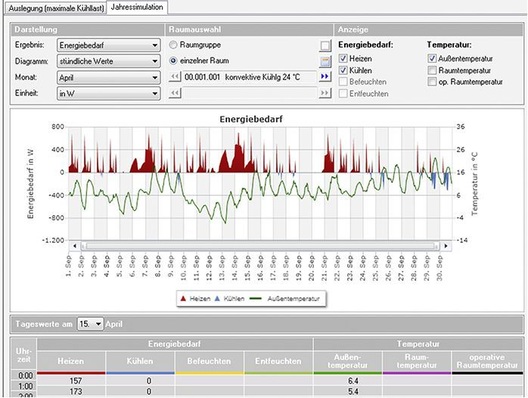Click the 30. Sep axis label

point(440,267)
